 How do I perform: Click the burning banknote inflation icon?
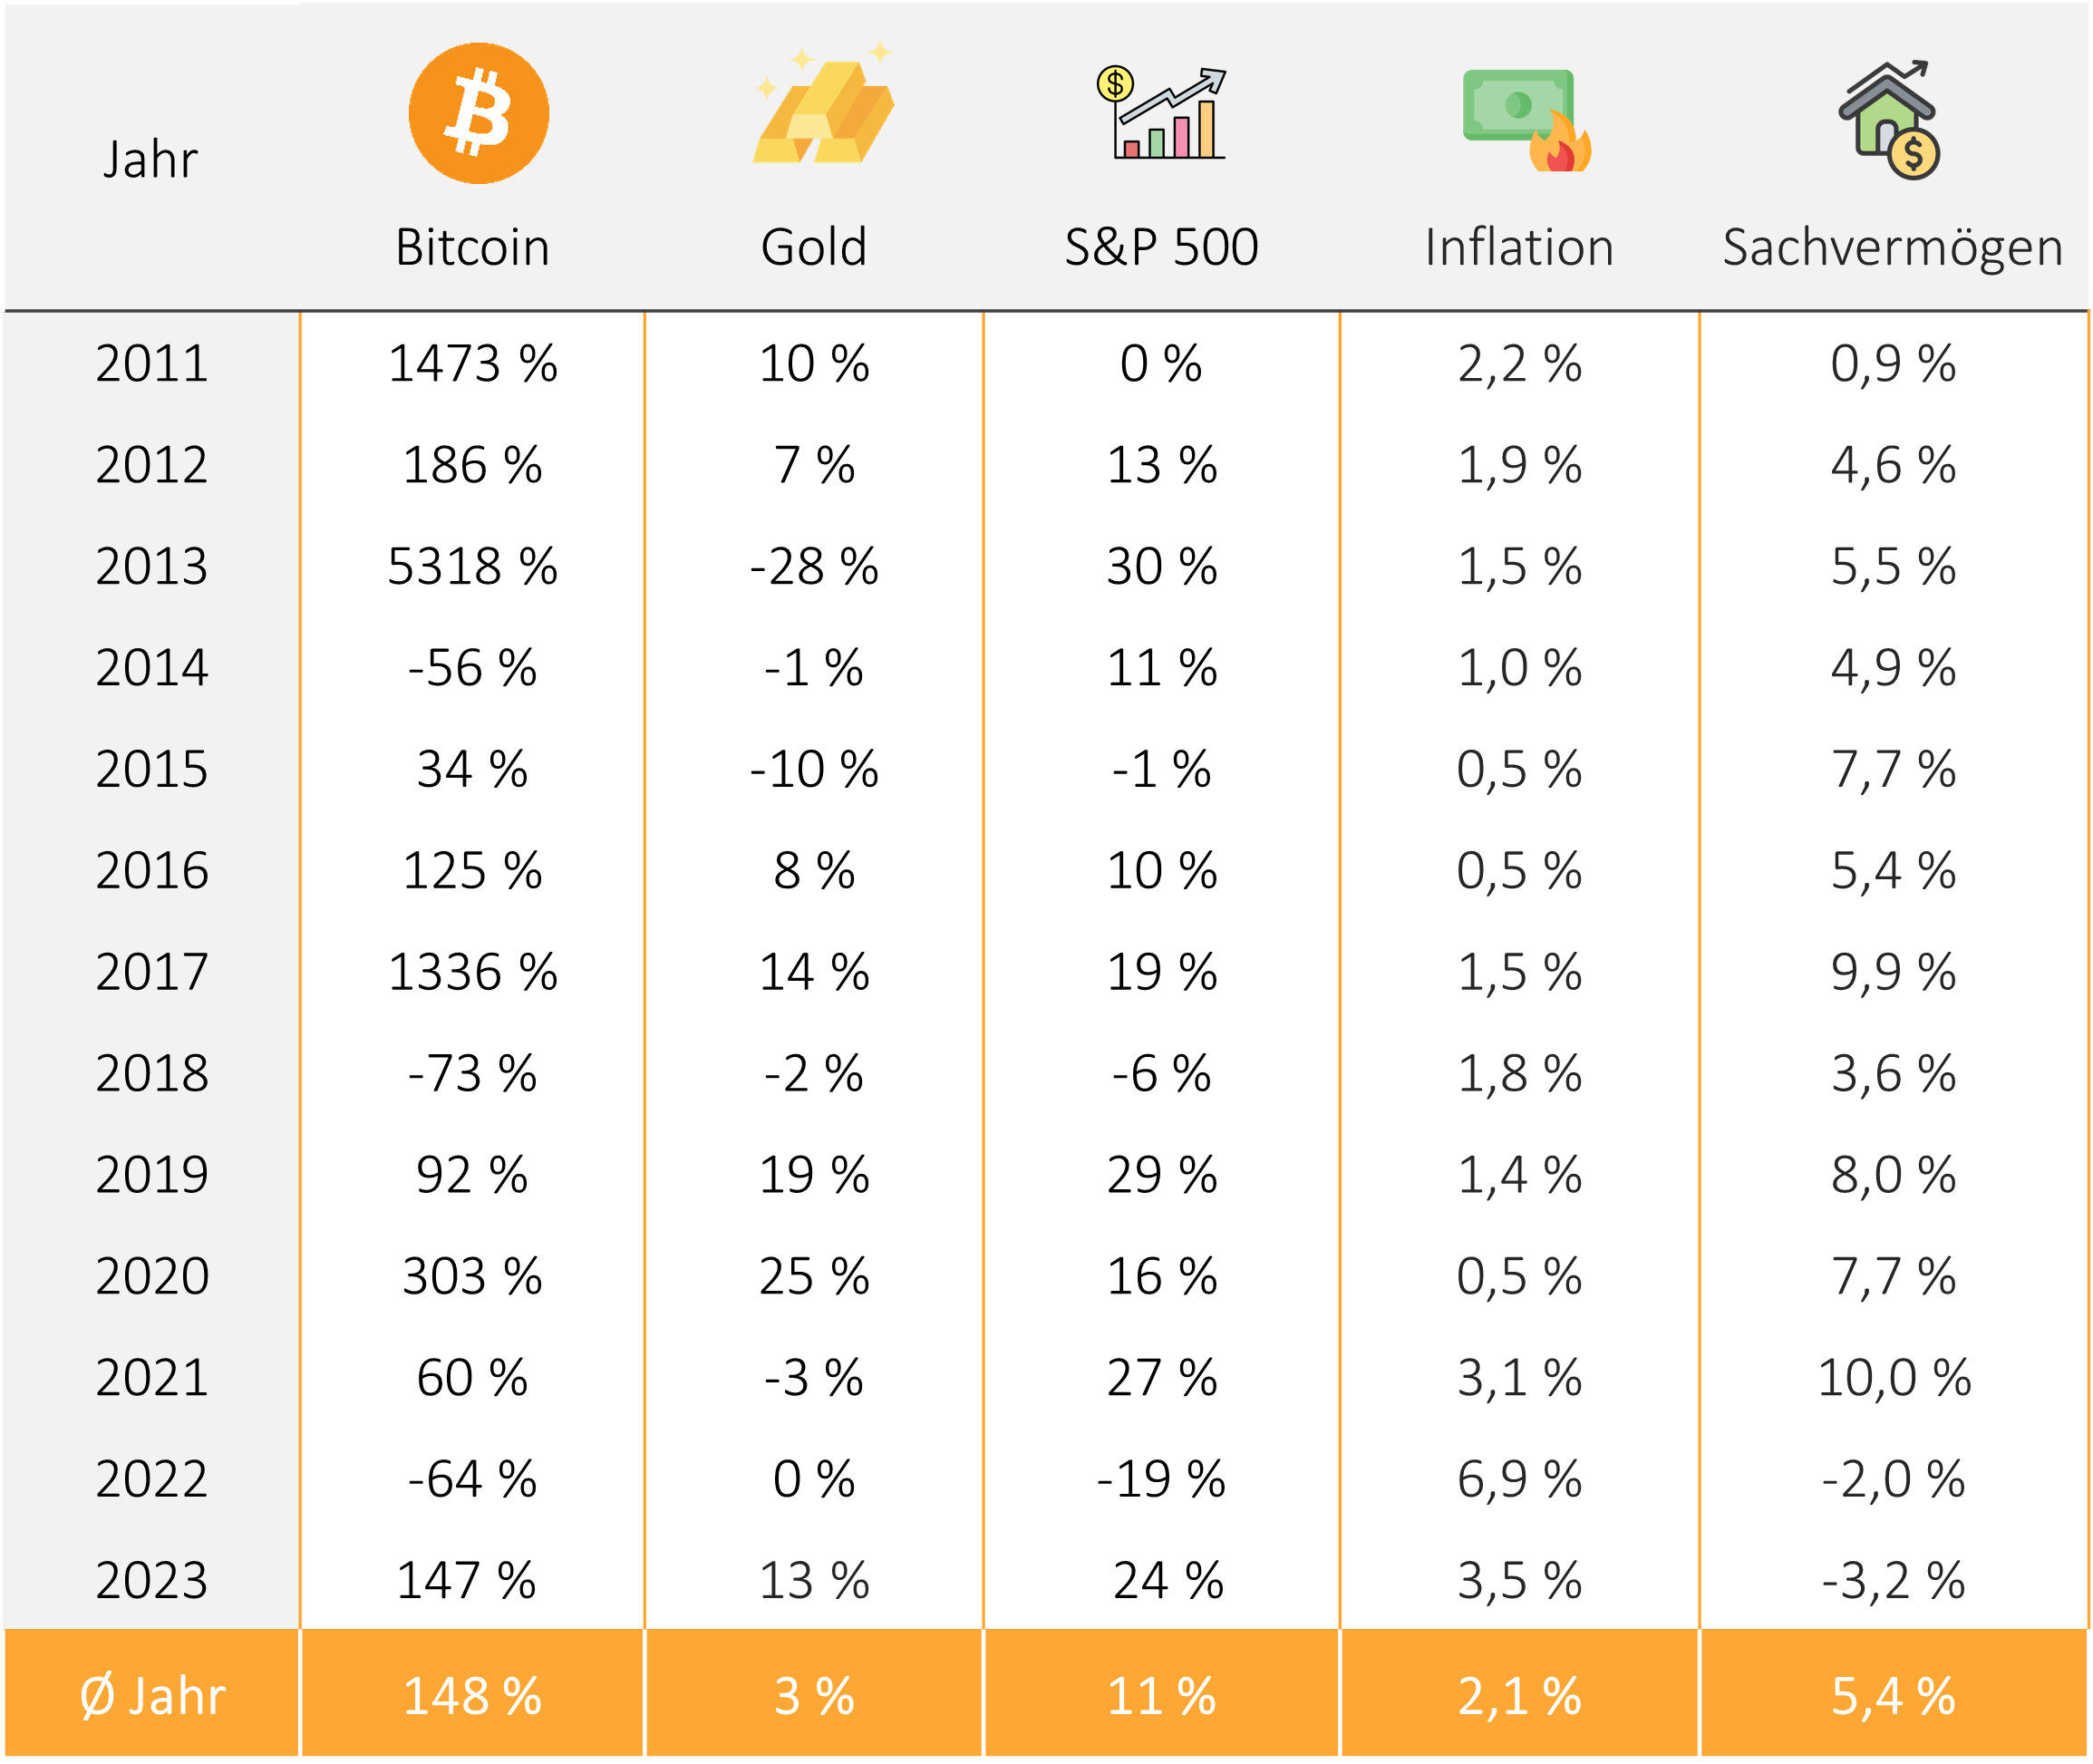click(x=1525, y=119)
